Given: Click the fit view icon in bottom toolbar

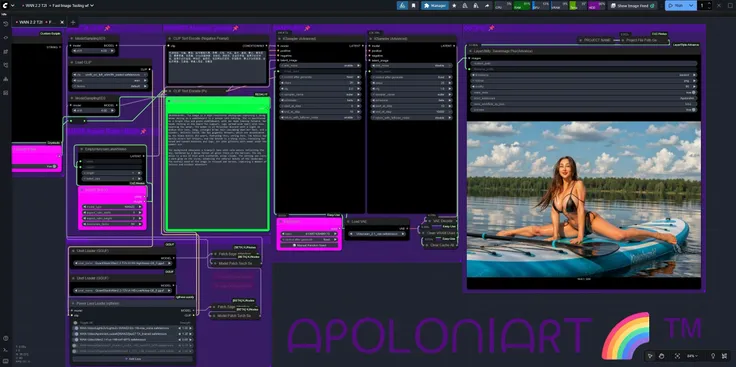Looking at the screenshot, I should point(677,356).
